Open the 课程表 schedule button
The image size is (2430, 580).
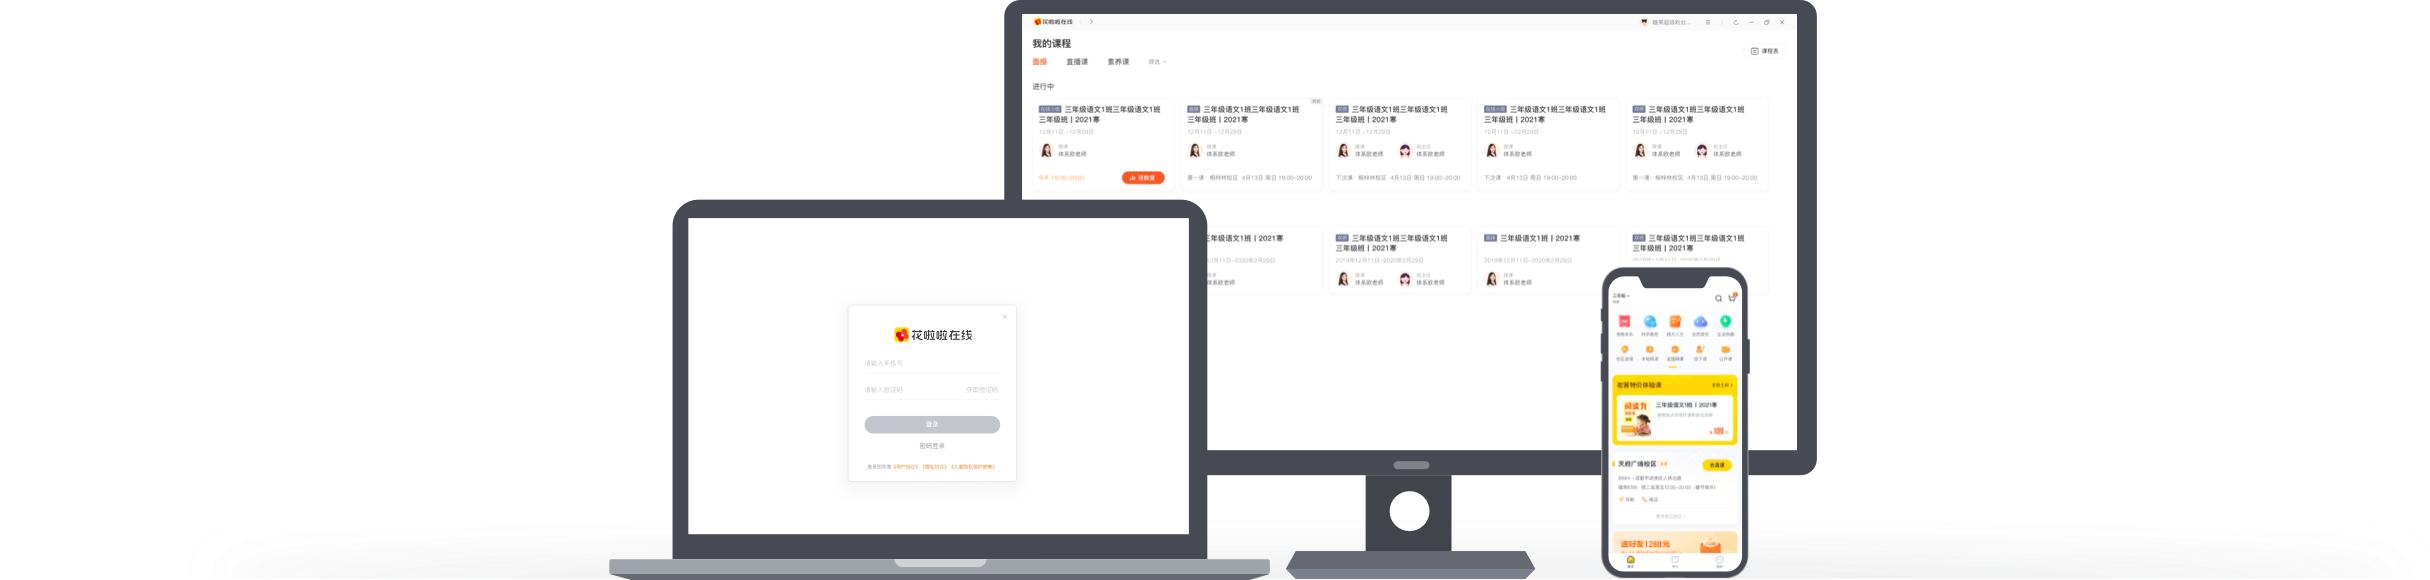[x=1765, y=51]
